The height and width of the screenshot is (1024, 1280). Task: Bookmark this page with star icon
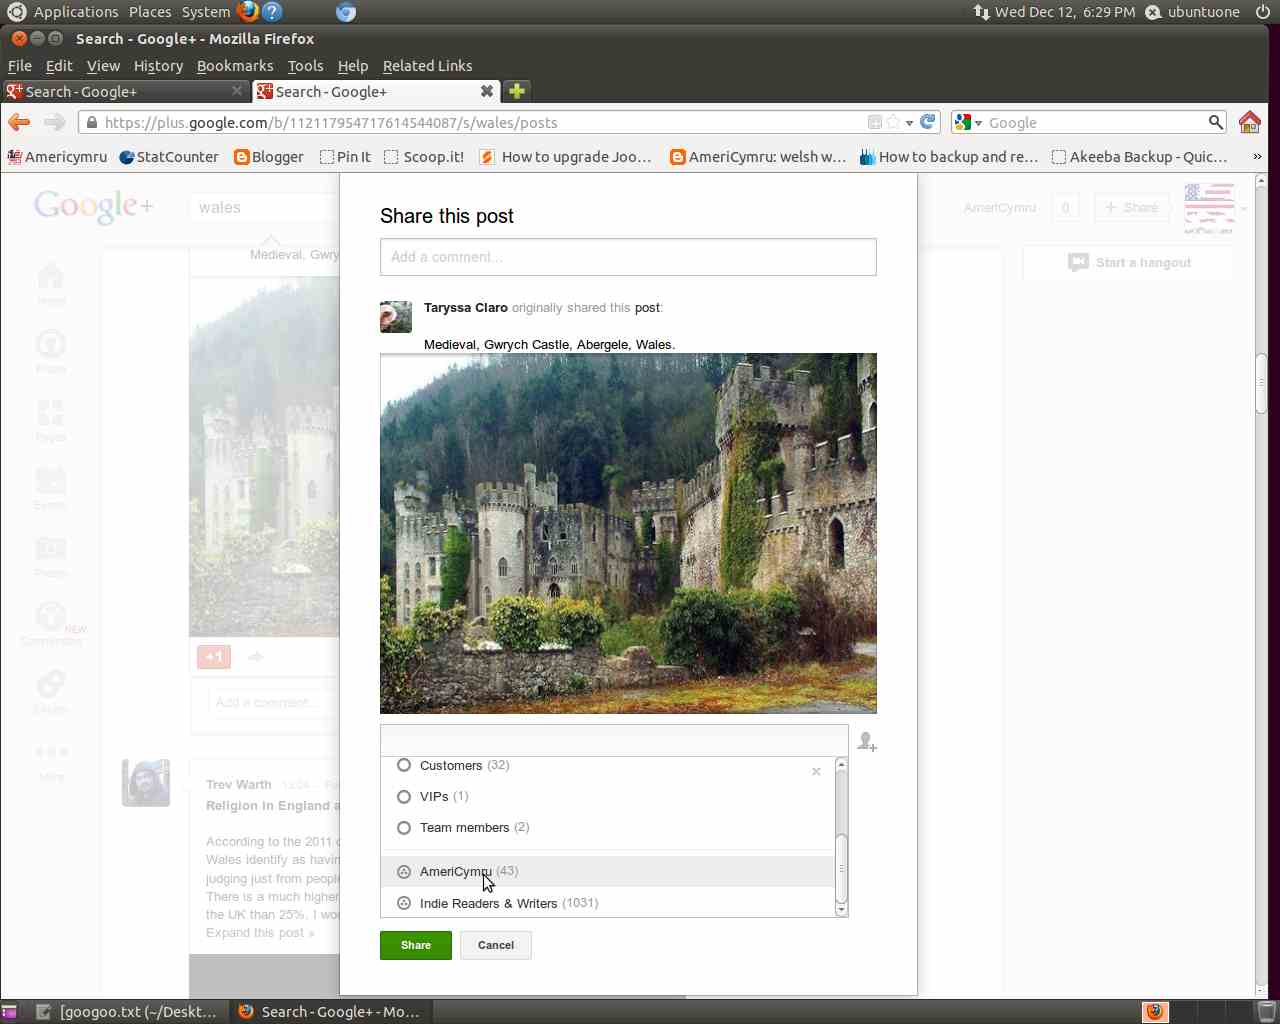click(x=893, y=122)
